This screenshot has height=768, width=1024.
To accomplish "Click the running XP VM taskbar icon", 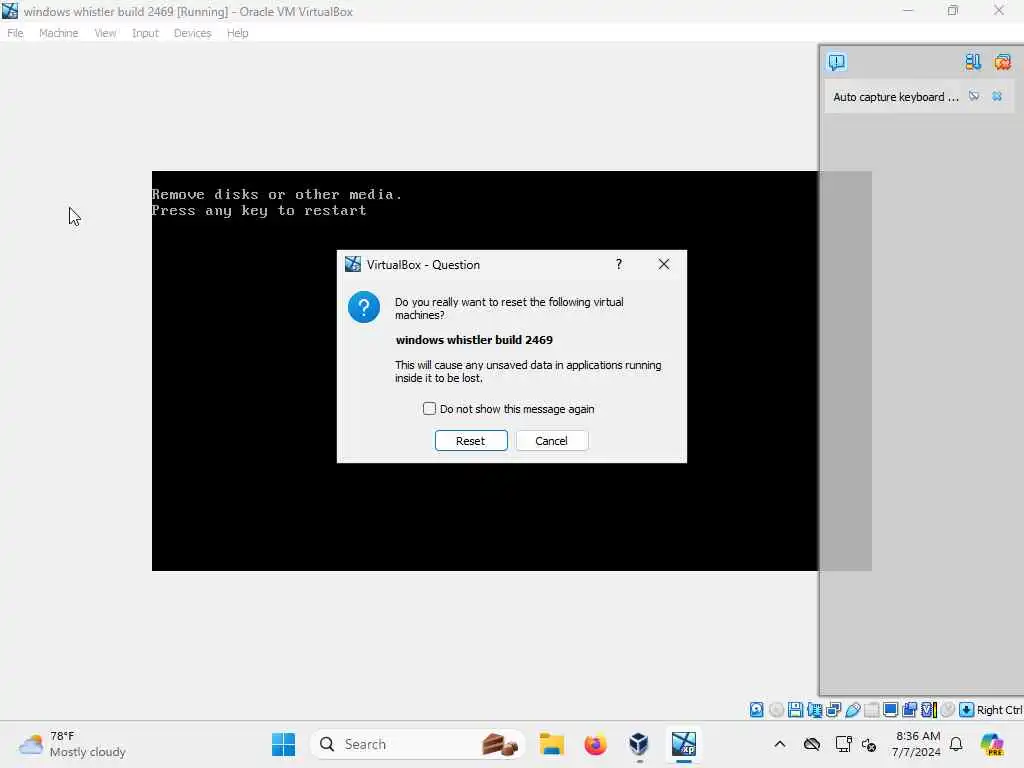I will pyautogui.click(x=684, y=744).
